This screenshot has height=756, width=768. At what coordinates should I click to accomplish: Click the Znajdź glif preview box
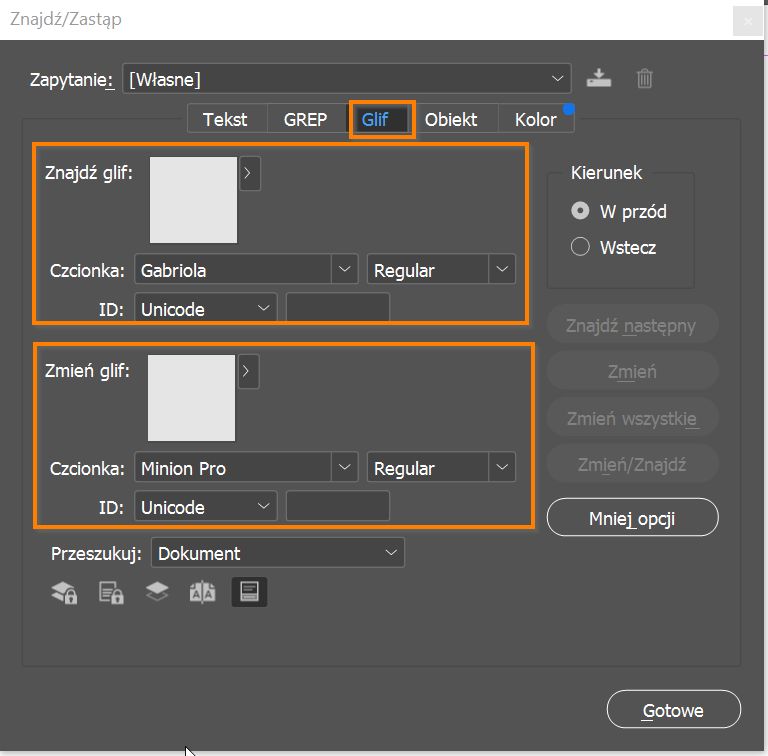point(193,199)
